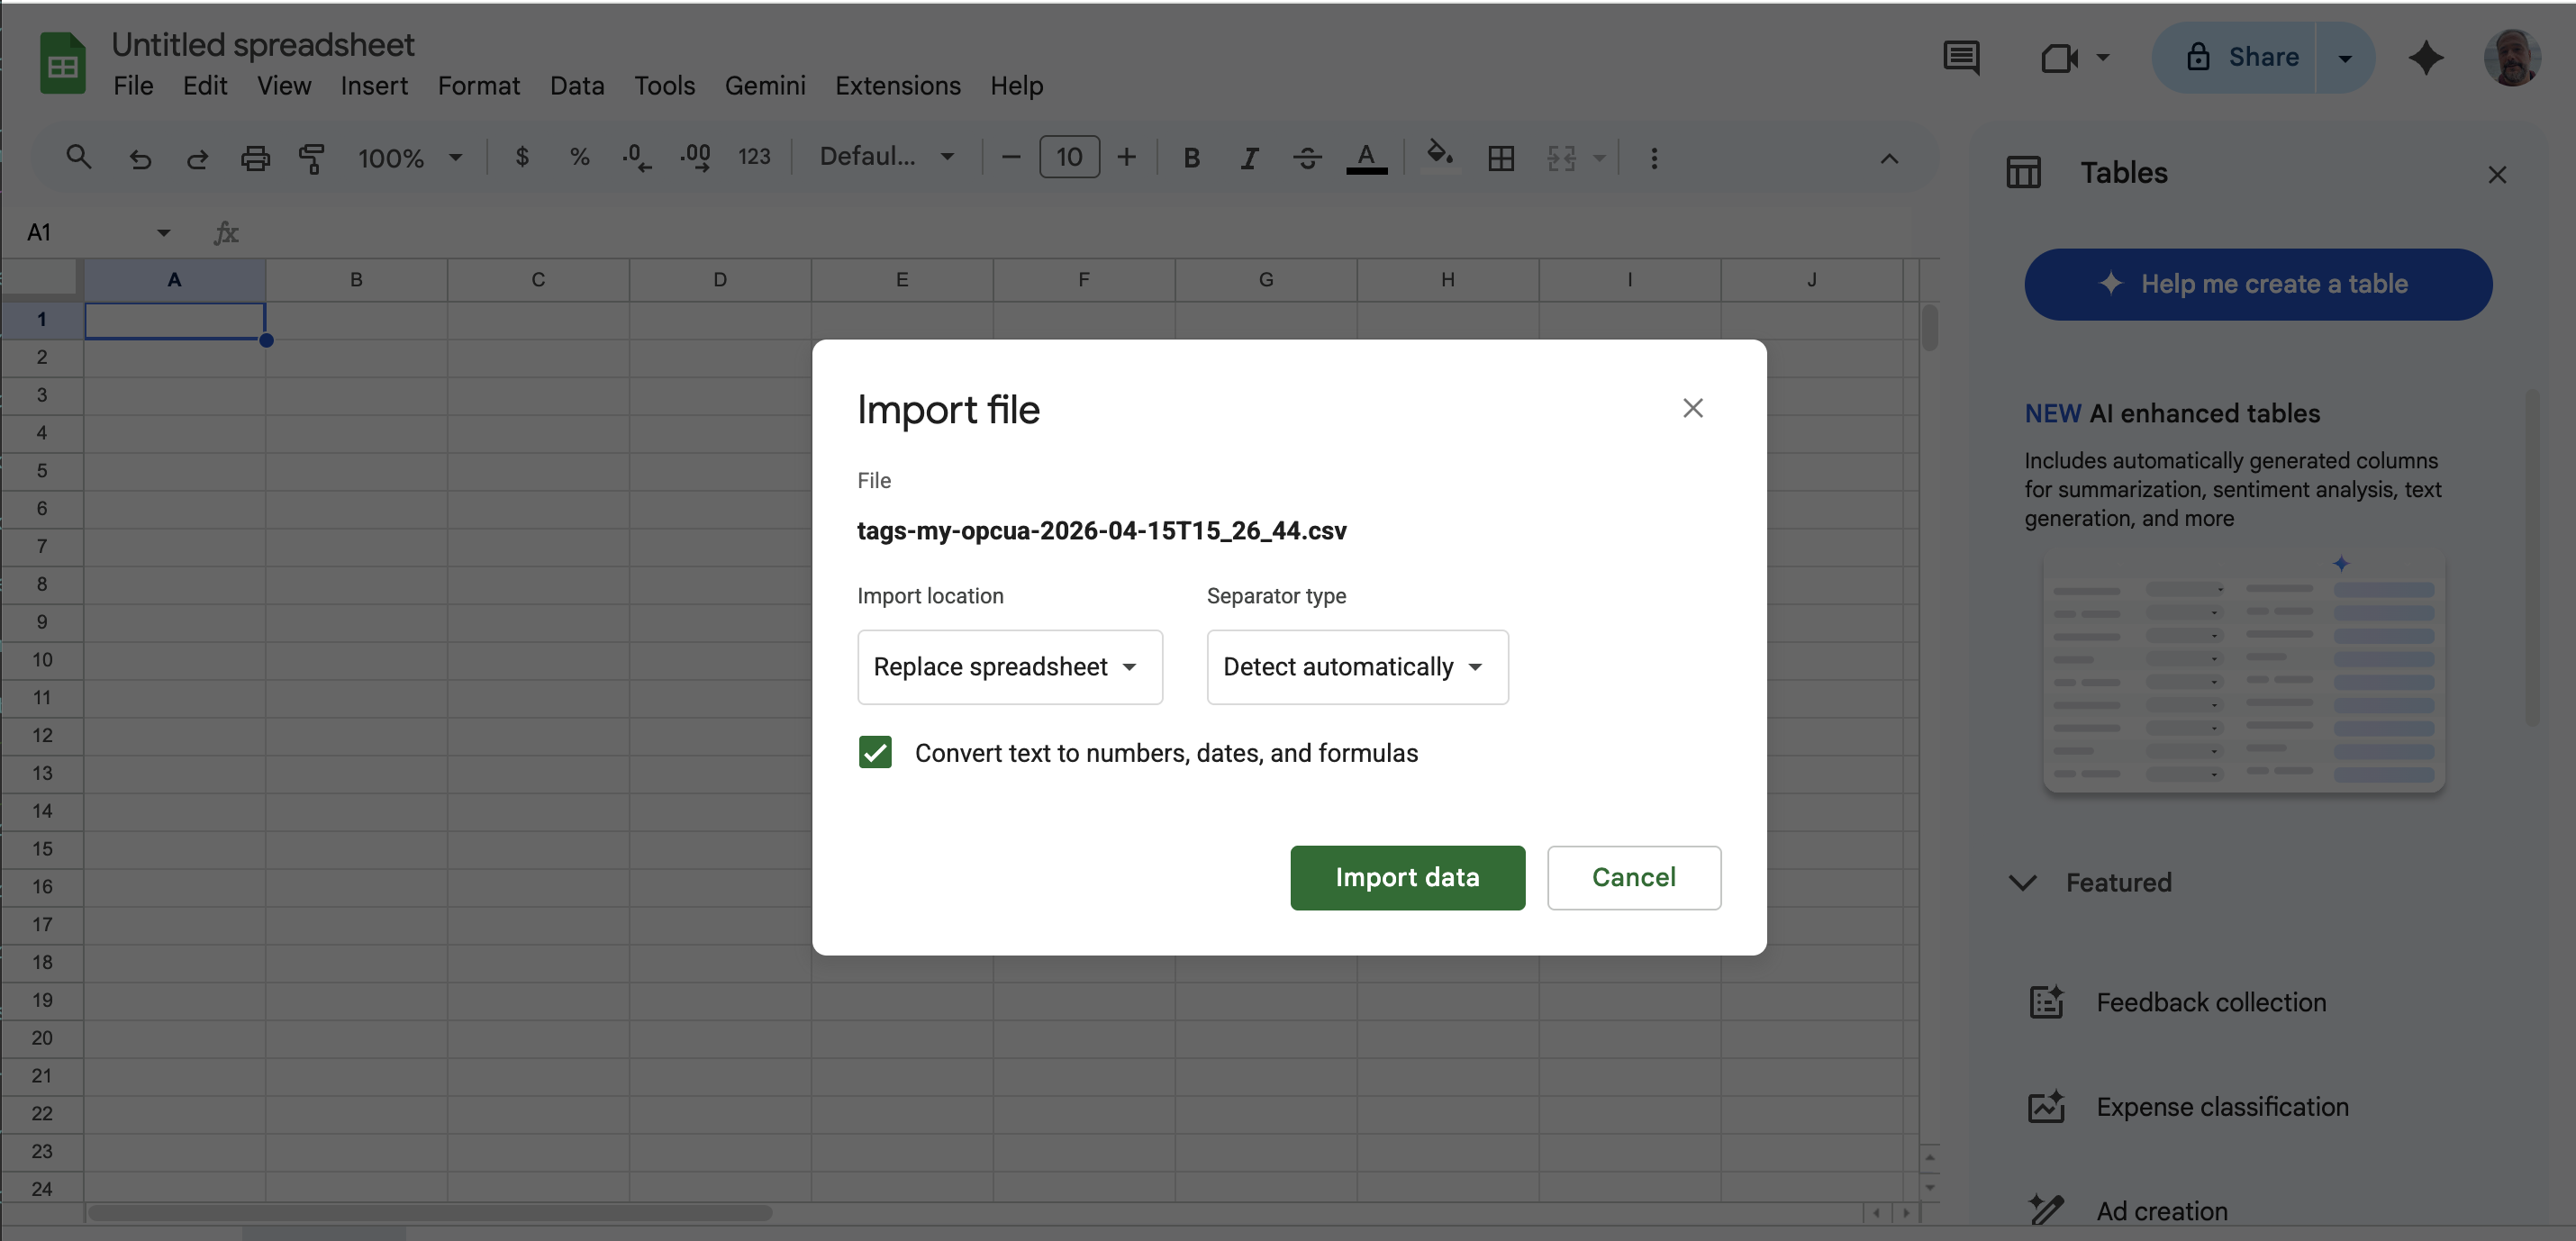Click the font size input field
Viewport: 2576px width, 1241px height.
click(x=1069, y=157)
